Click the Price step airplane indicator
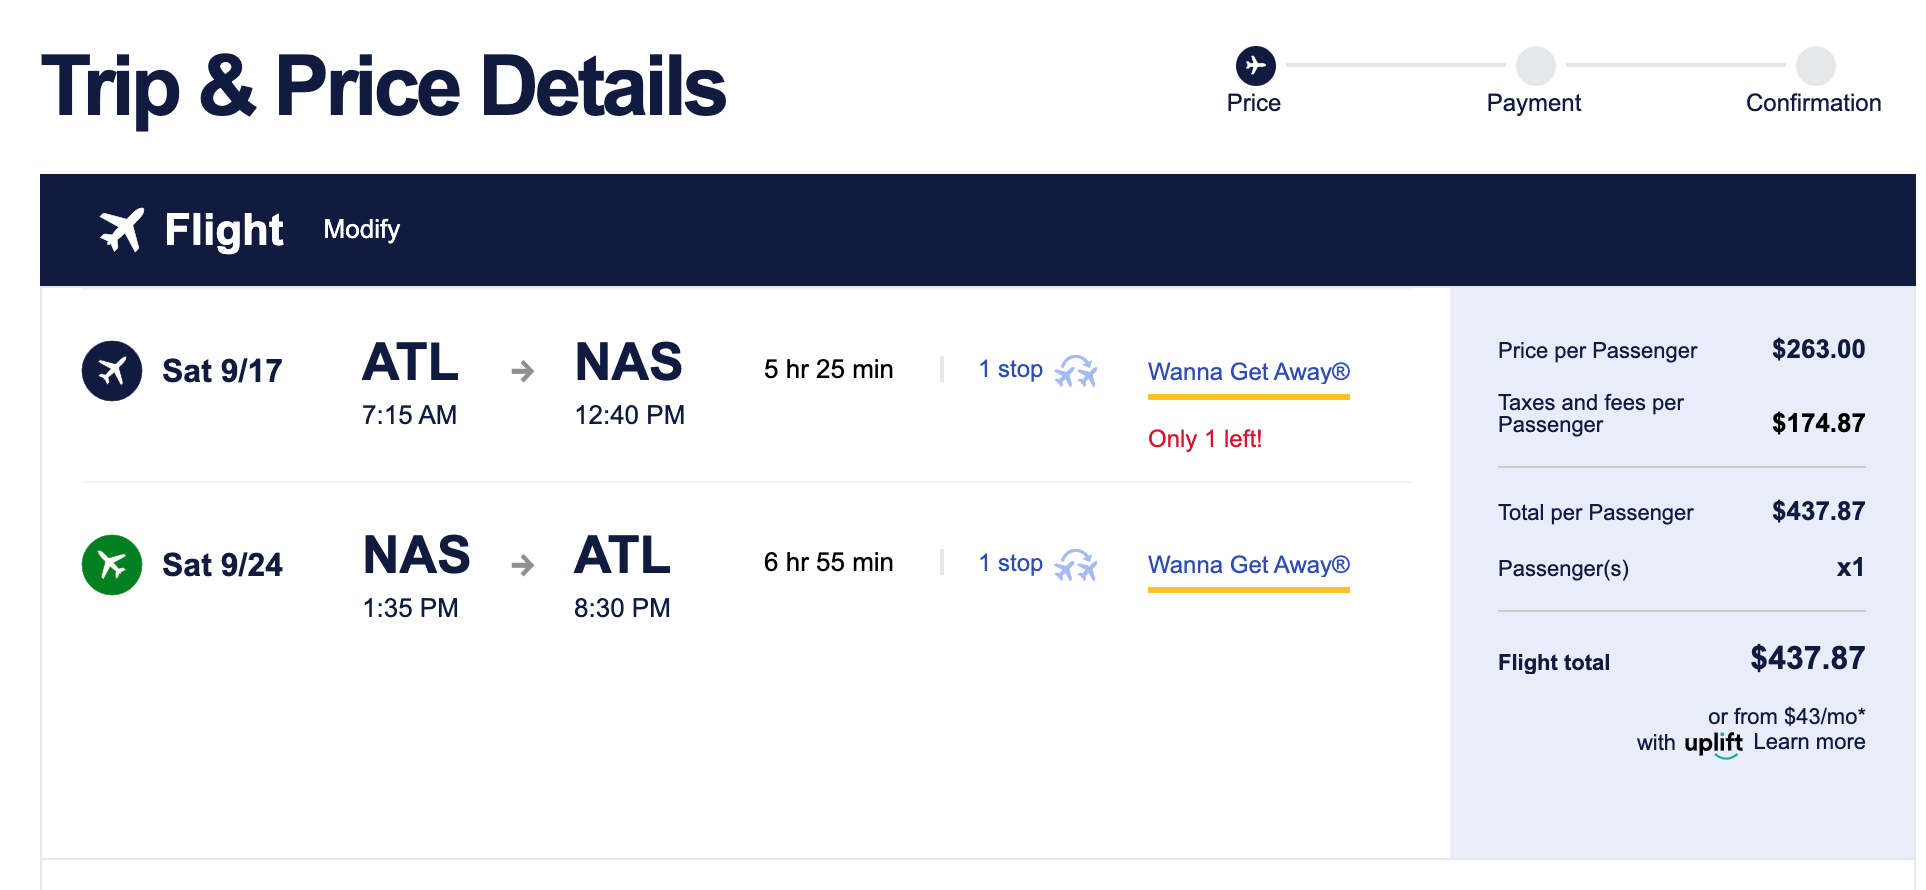 click(x=1255, y=66)
